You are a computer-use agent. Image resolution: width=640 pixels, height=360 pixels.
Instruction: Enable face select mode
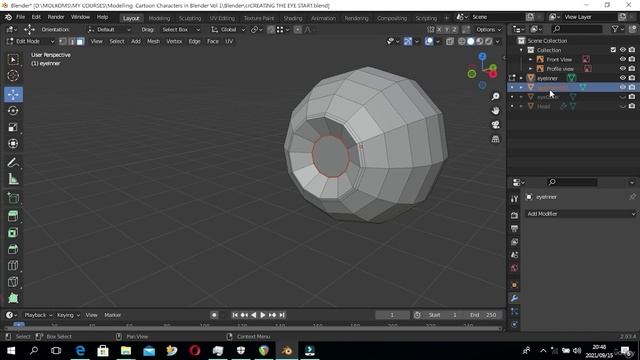80,41
